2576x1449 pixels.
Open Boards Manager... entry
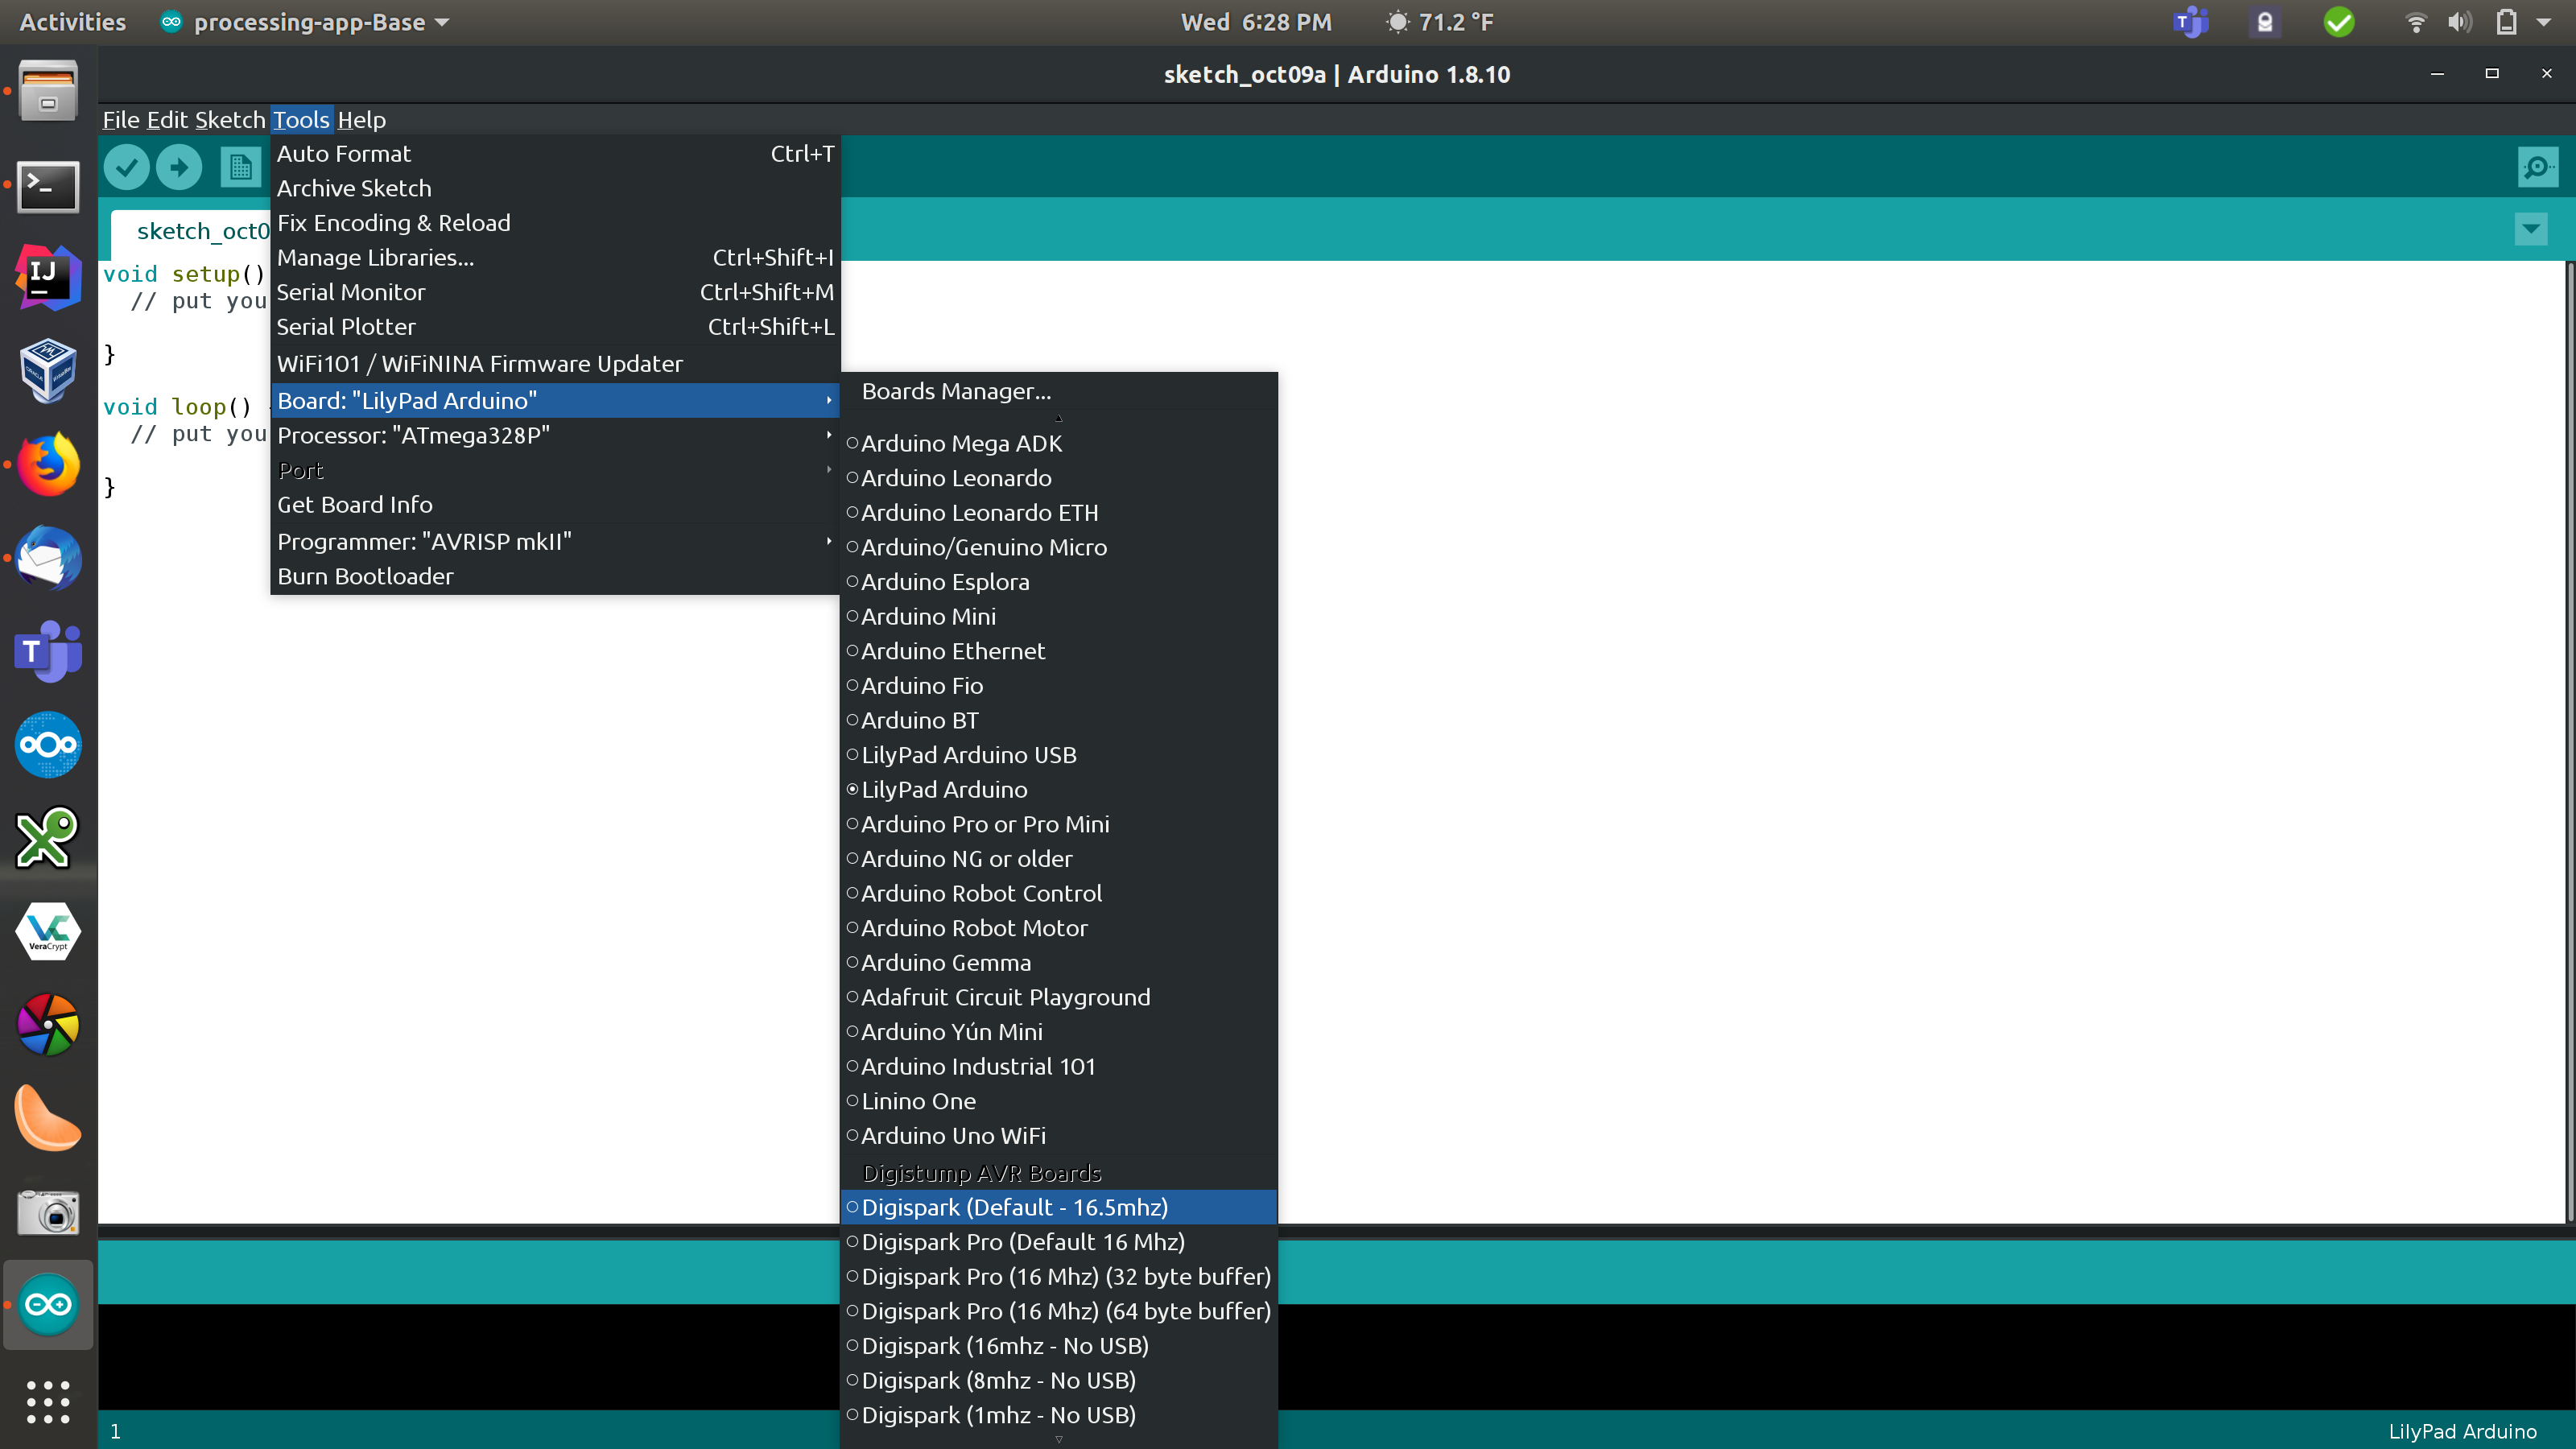1059,391
